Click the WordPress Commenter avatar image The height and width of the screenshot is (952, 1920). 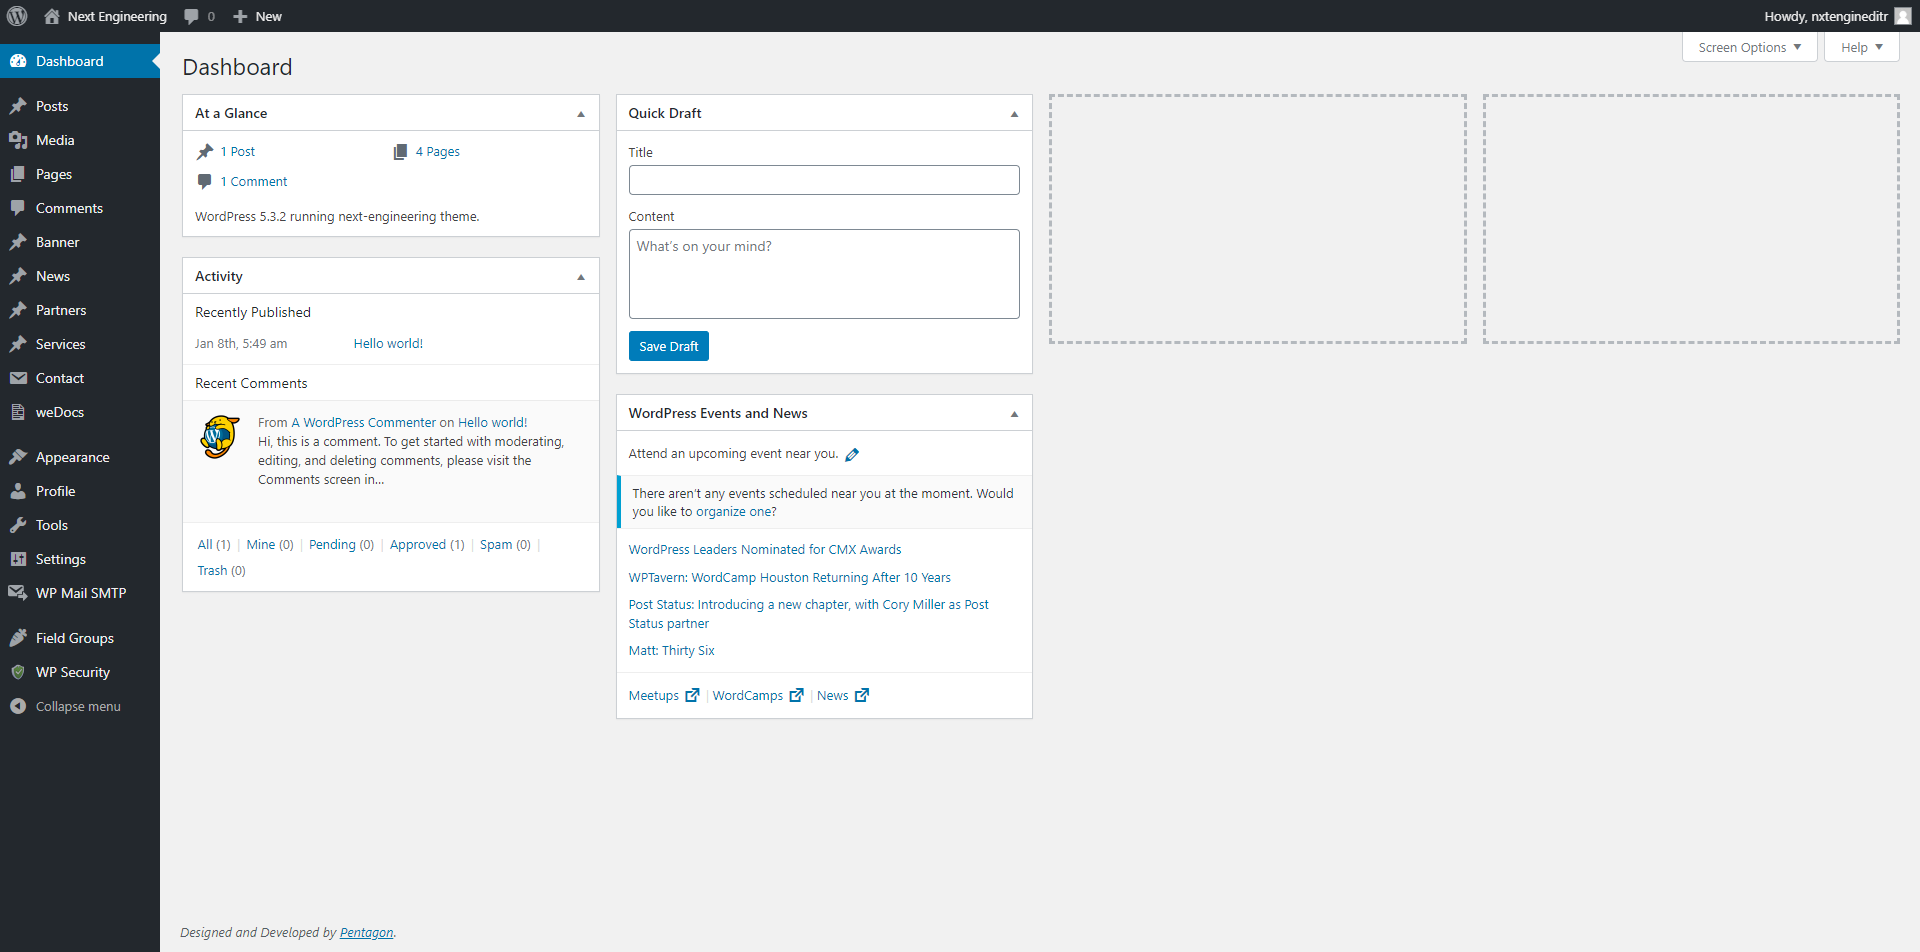[x=220, y=438]
